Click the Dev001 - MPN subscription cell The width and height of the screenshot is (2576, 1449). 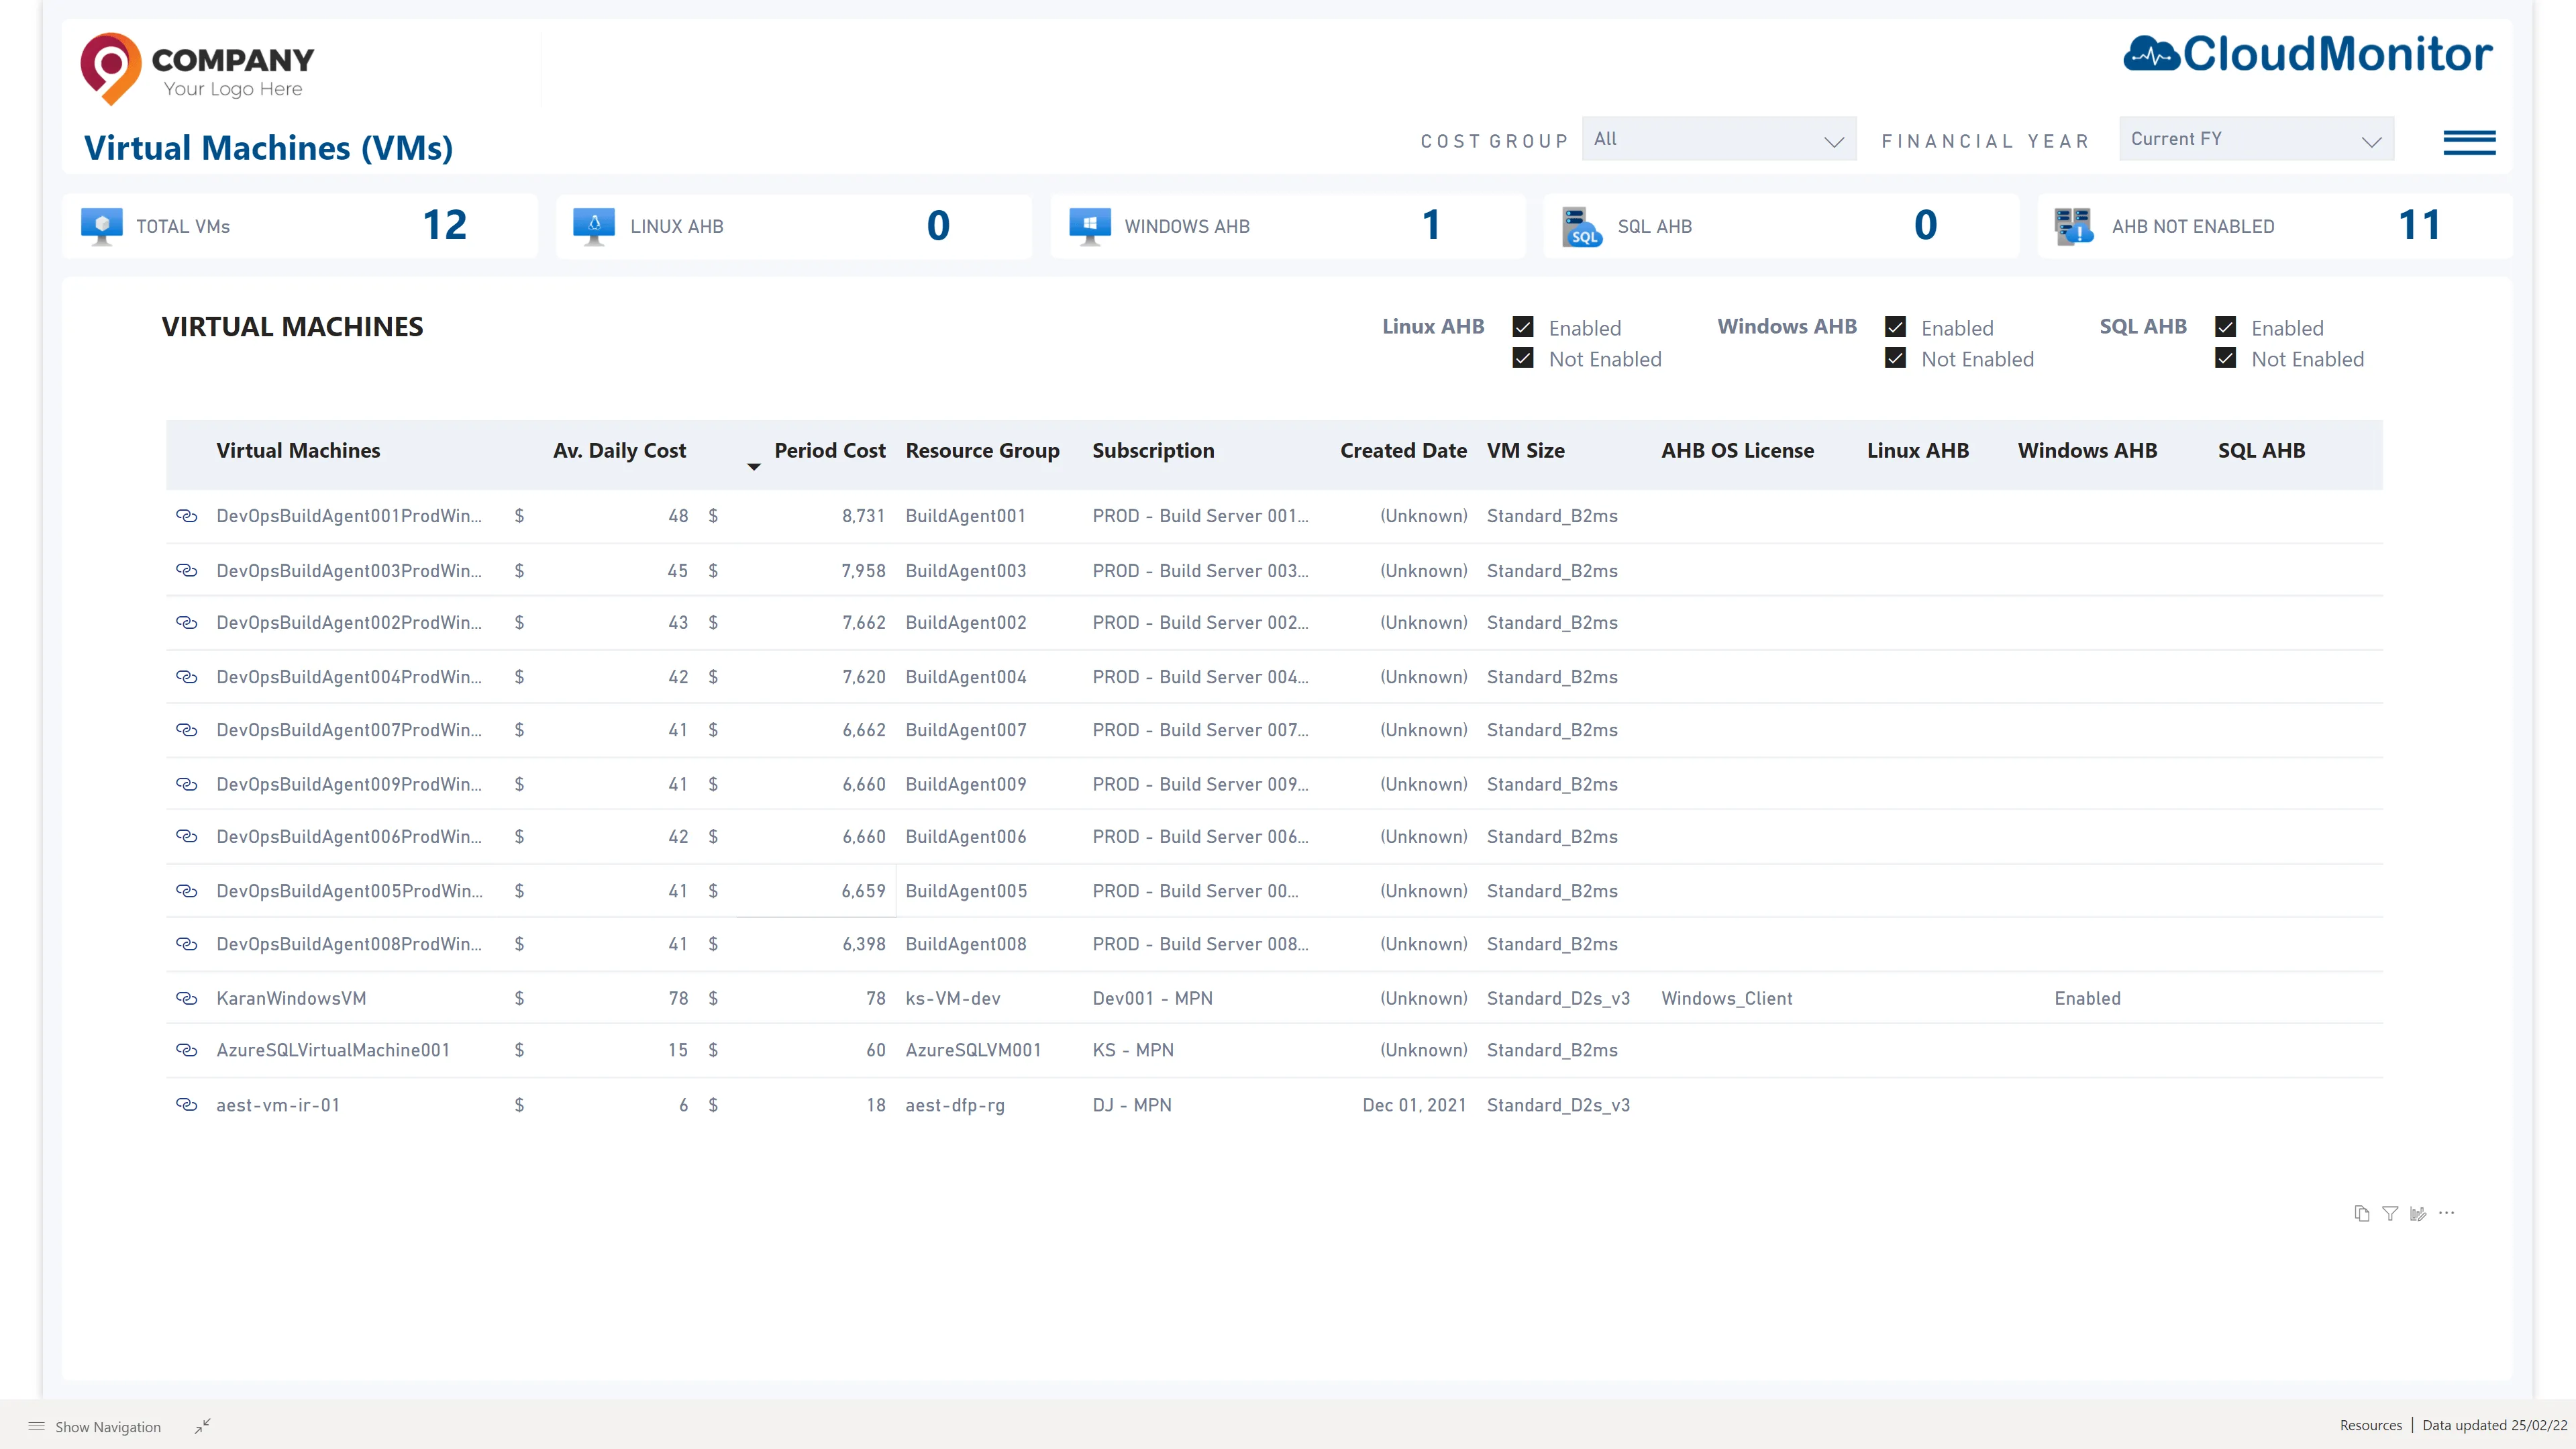coord(1152,998)
